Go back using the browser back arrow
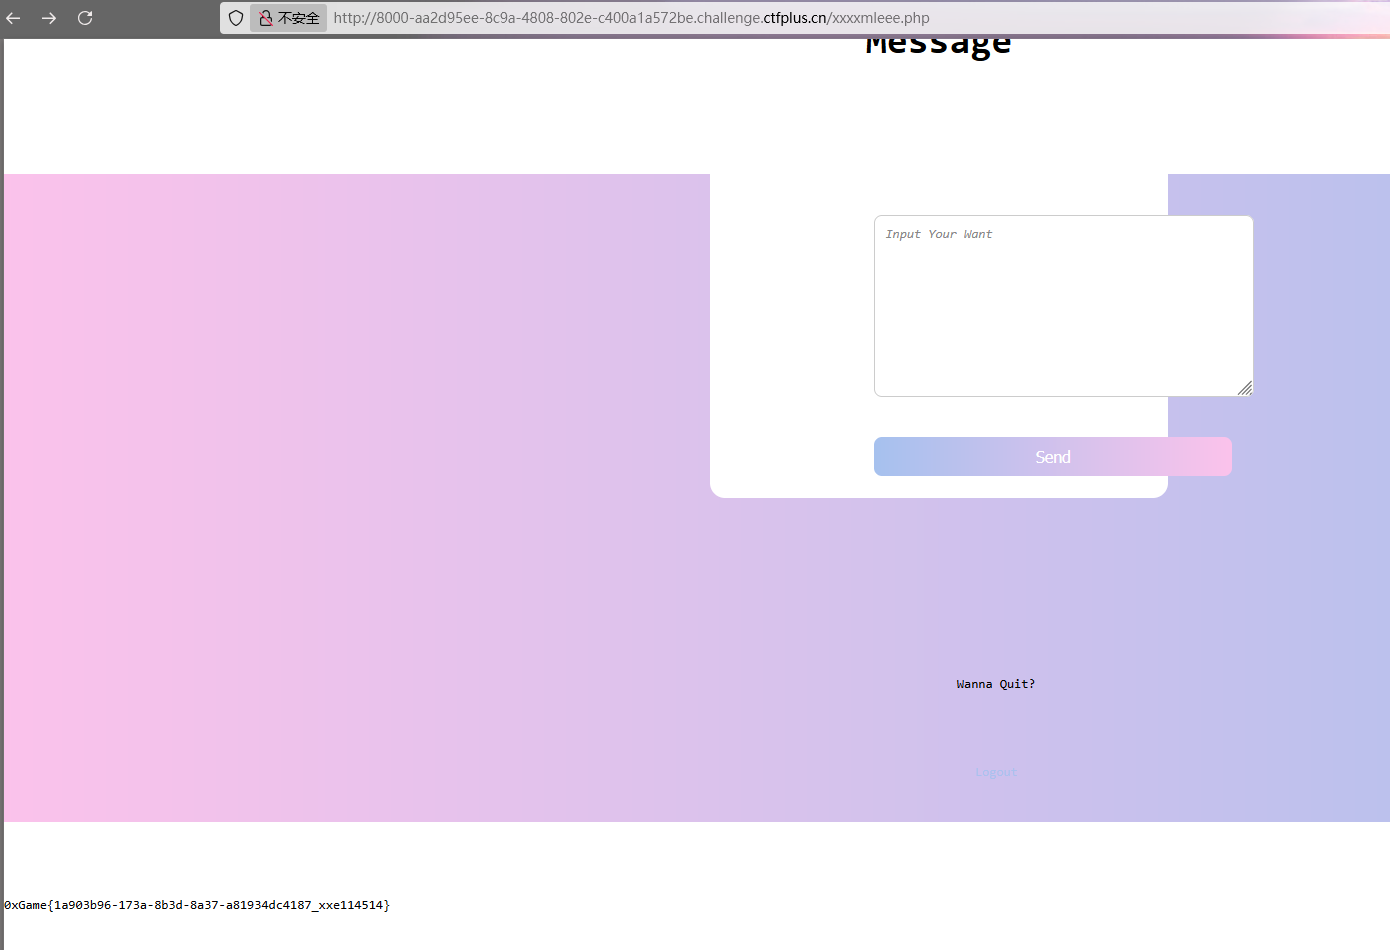 [14, 18]
